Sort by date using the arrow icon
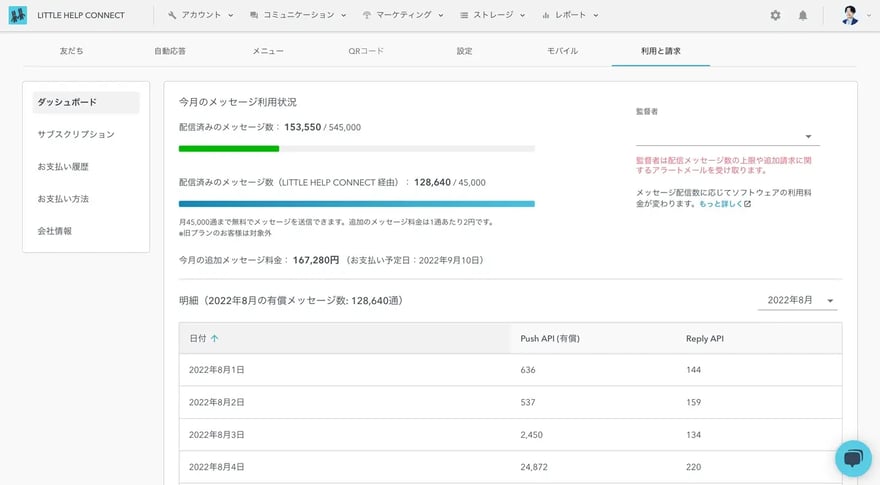 point(215,339)
